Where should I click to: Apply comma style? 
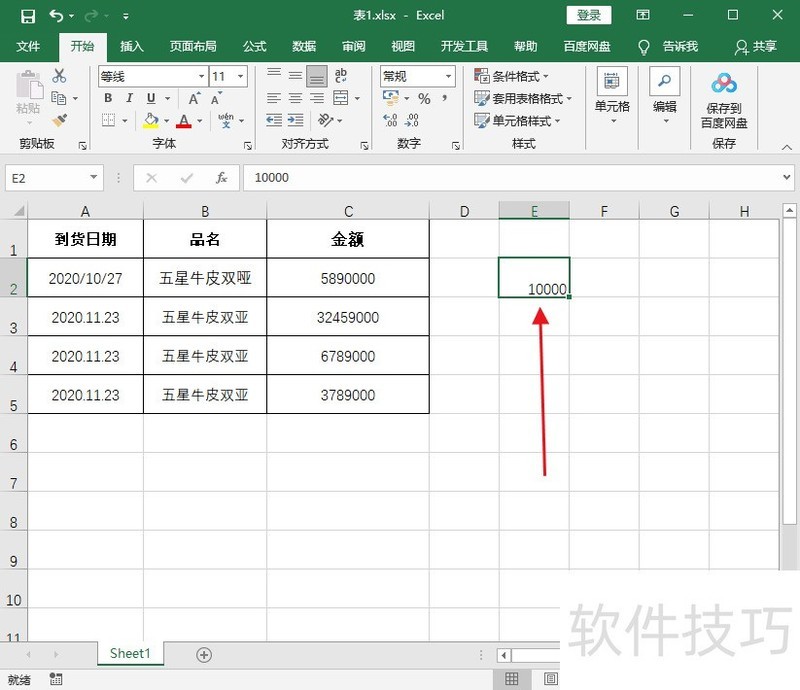(x=445, y=98)
